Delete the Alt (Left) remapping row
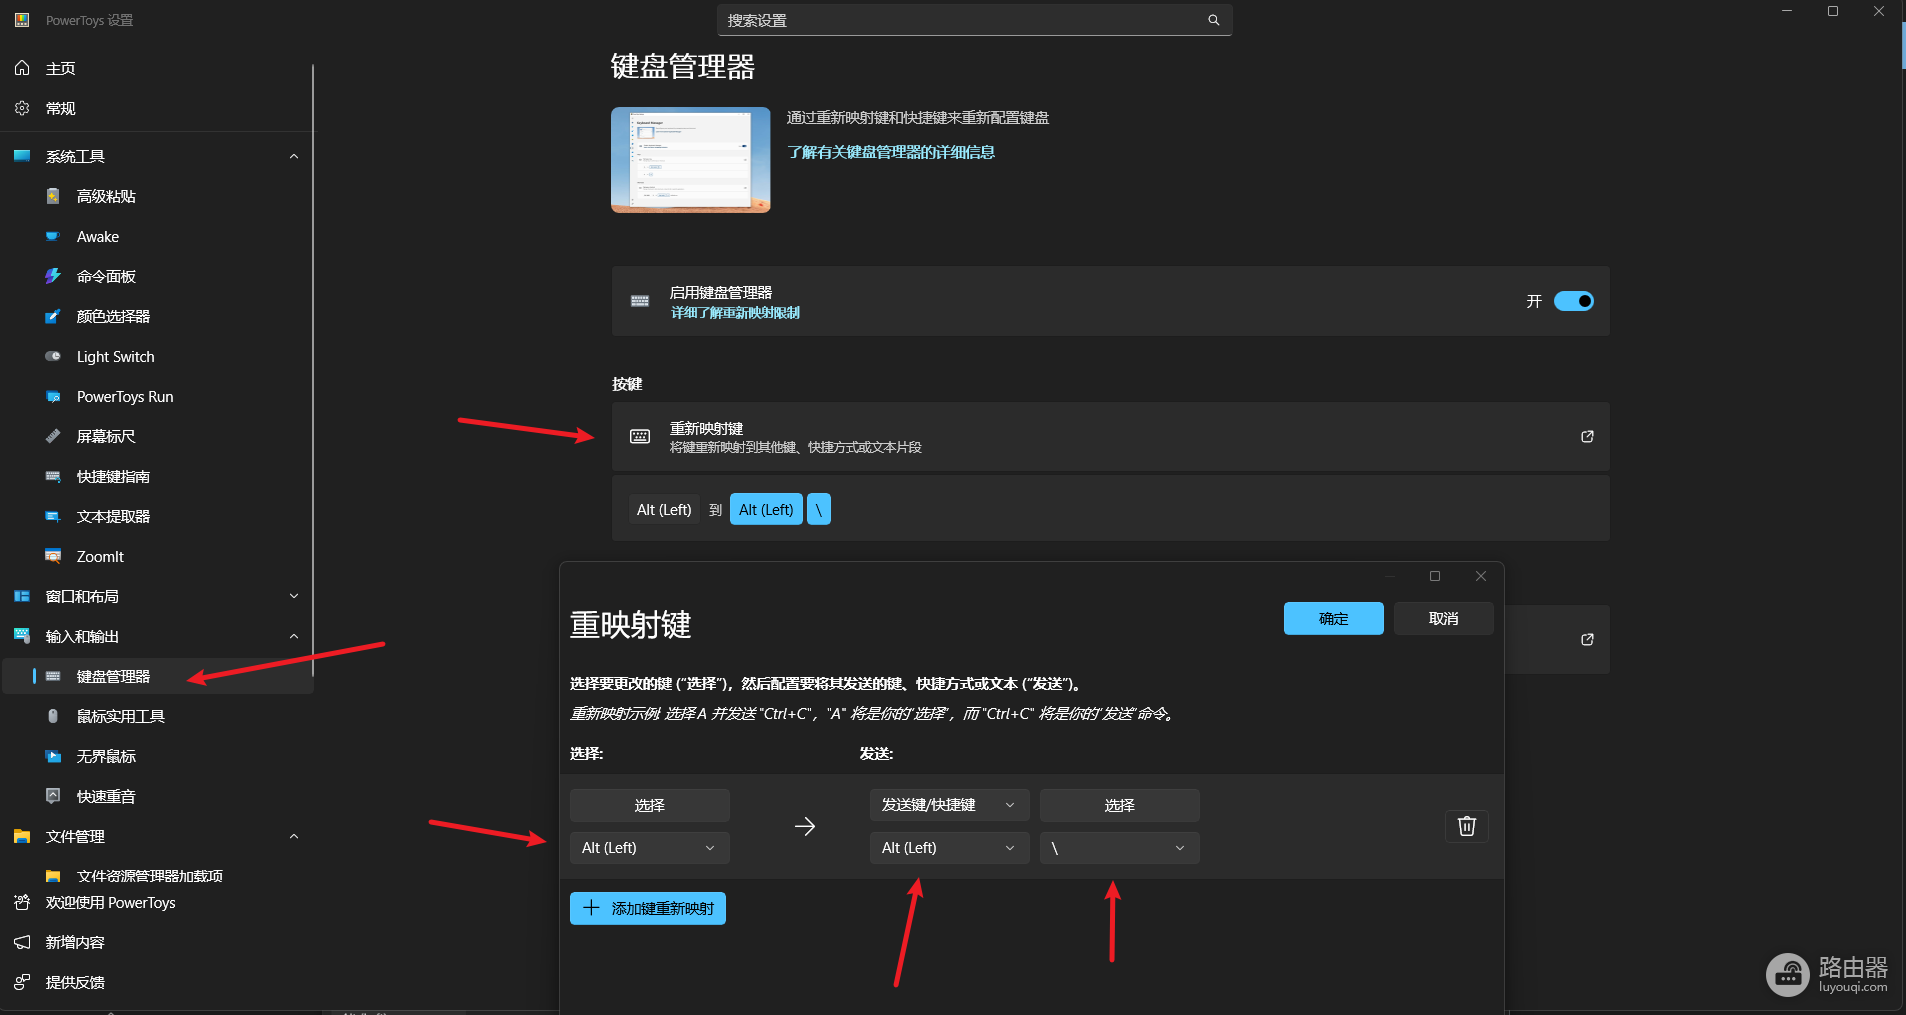The image size is (1906, 1015). click(1466, 826)
